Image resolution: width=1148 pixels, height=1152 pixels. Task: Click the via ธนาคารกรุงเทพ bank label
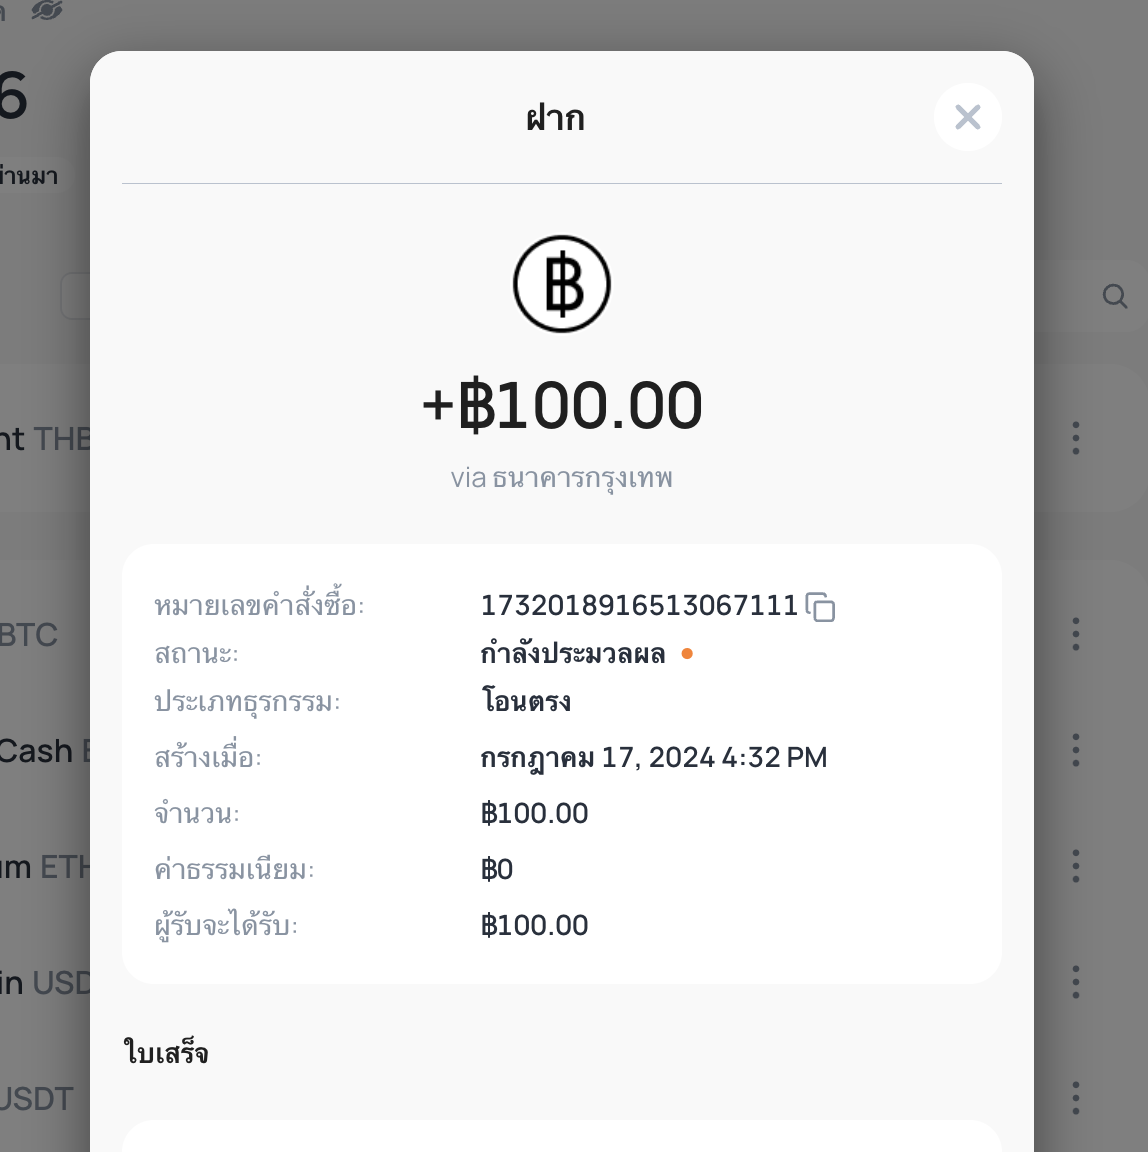tap(562, 478)
